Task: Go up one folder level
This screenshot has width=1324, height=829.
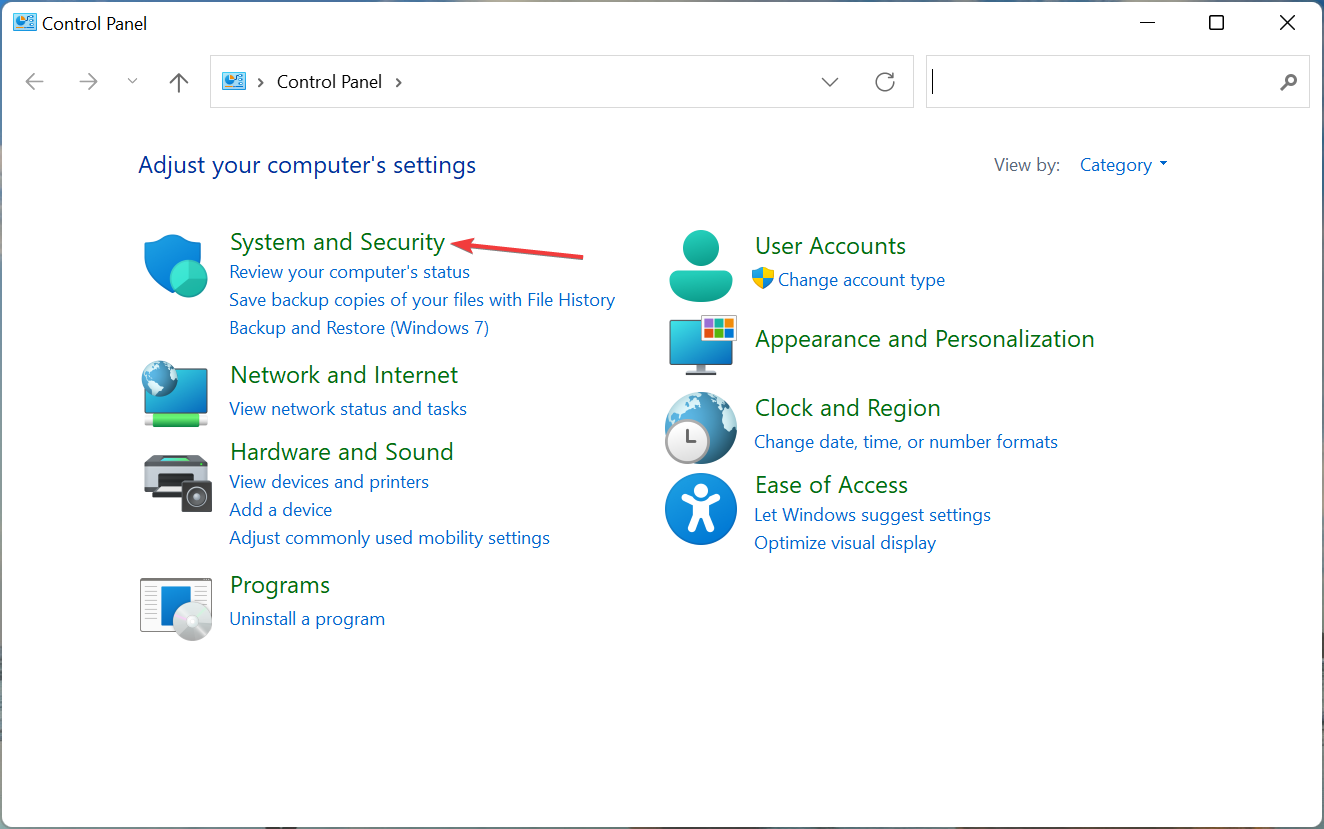Action: (179, 82)
